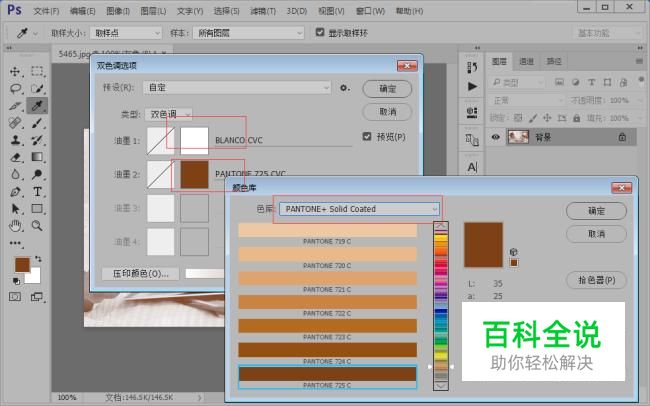Select the Eyedropper tool in the toolbox
Viewport: 650px width, 406px height.
pos(37,106)
